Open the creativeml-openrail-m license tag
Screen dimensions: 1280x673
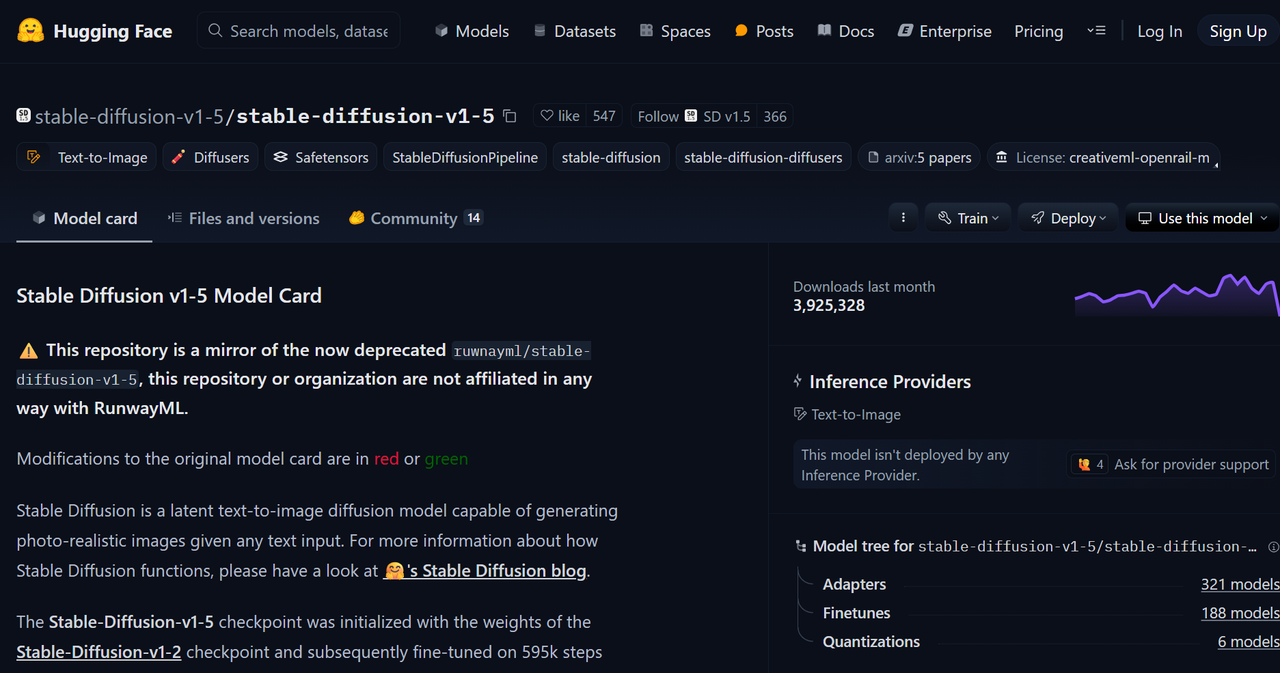tap(1103, 157)
